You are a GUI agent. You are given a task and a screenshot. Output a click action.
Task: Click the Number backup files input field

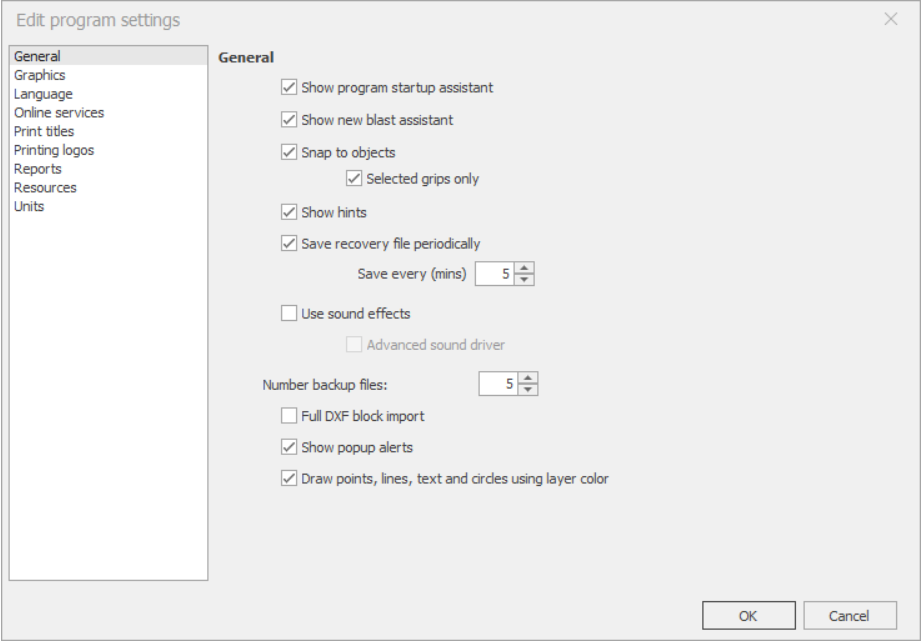click(498, 384)
